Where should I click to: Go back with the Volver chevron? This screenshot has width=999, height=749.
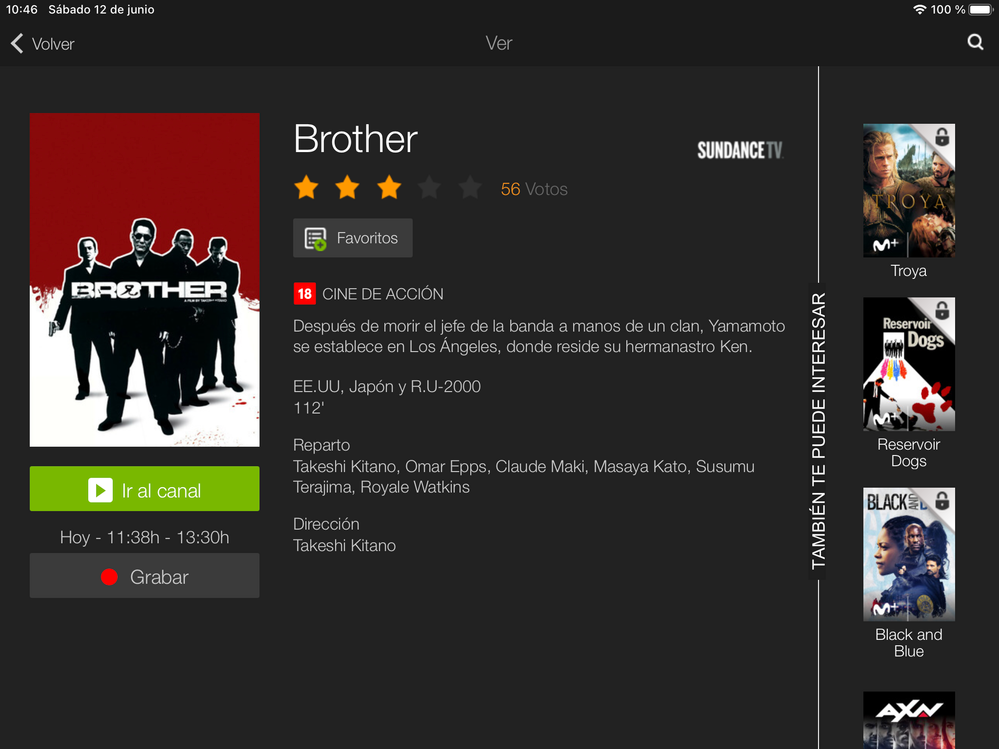[x=17, y=43]
